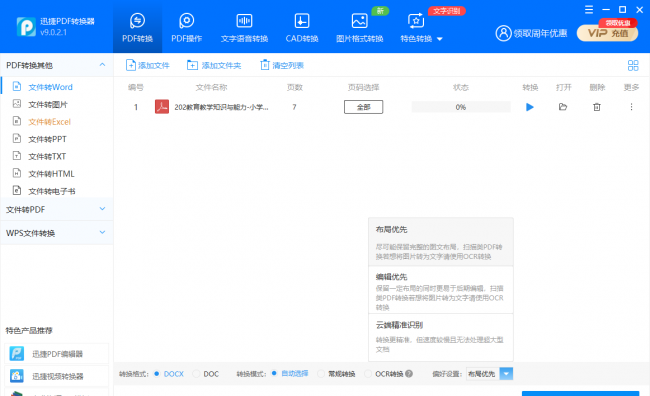This screenshot has width=650, height=396.
Task: Open the hamburger main menu icon
Action: pyautogui.click(x=589, y=10)
